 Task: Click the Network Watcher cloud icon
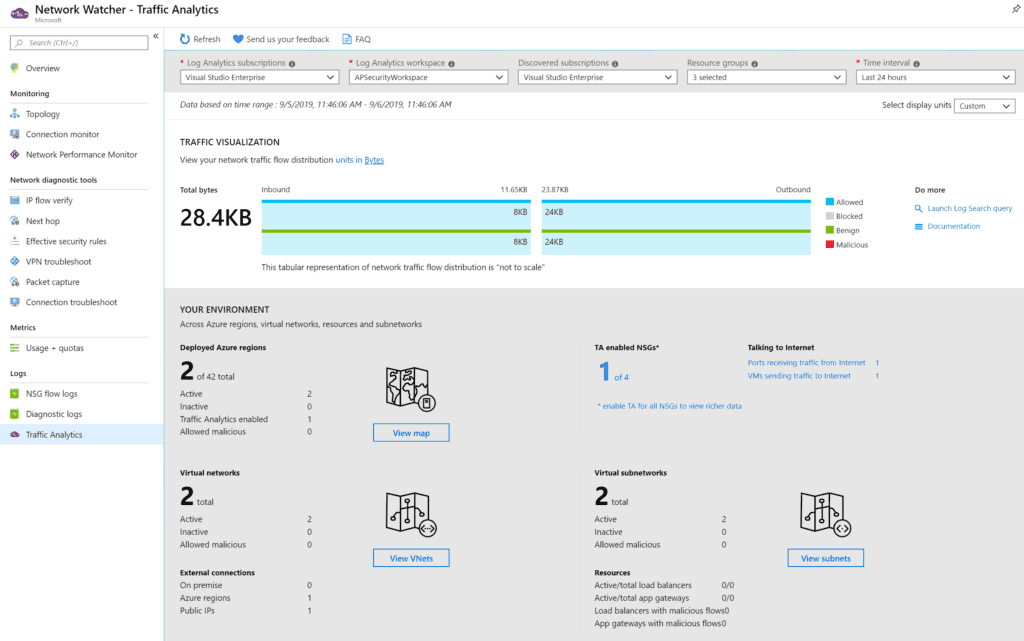[x=20, y=13]
